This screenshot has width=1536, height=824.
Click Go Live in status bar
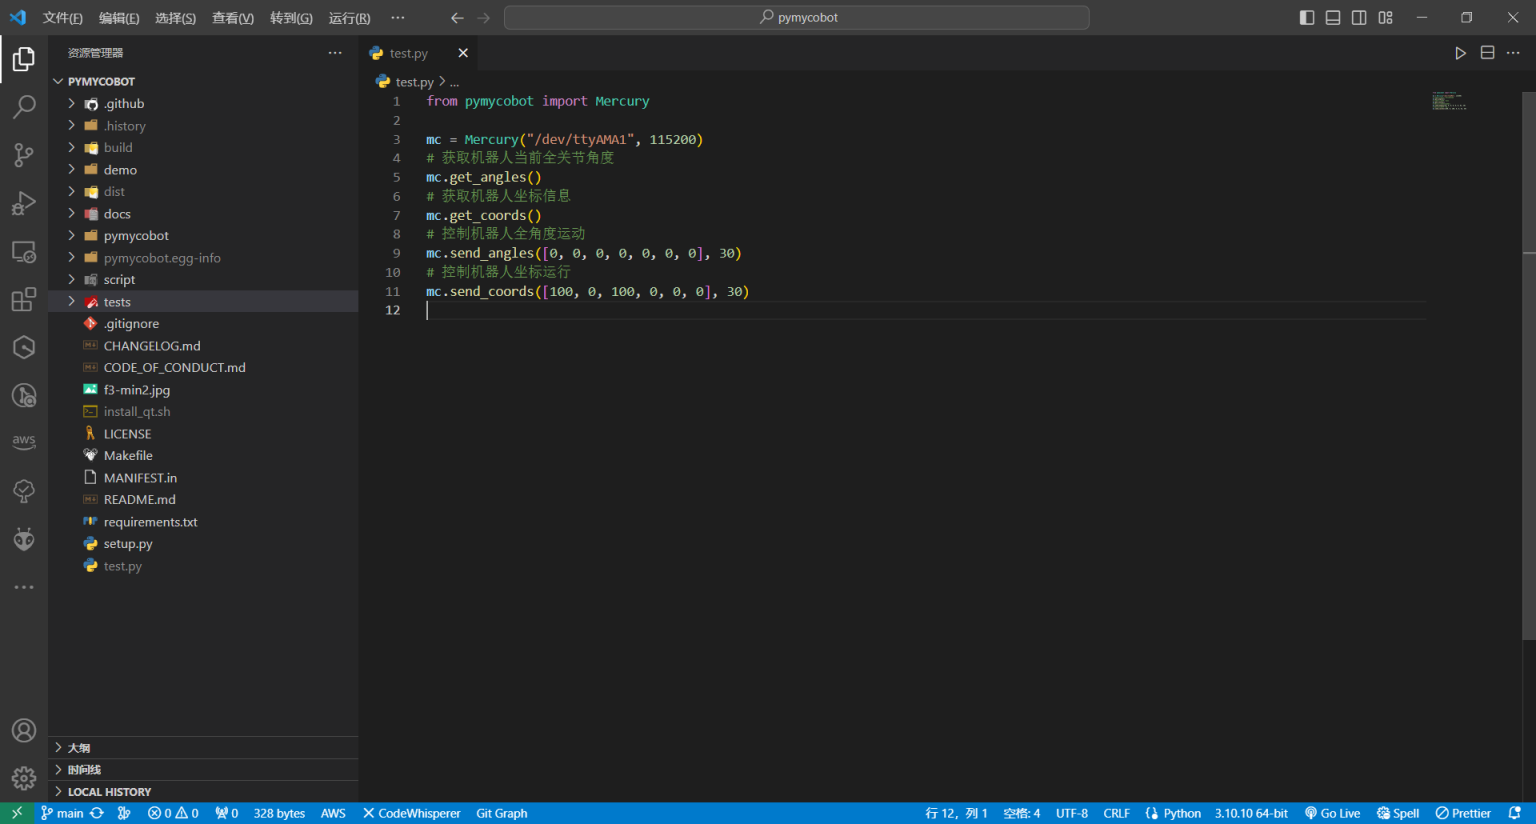[1332, 813]
